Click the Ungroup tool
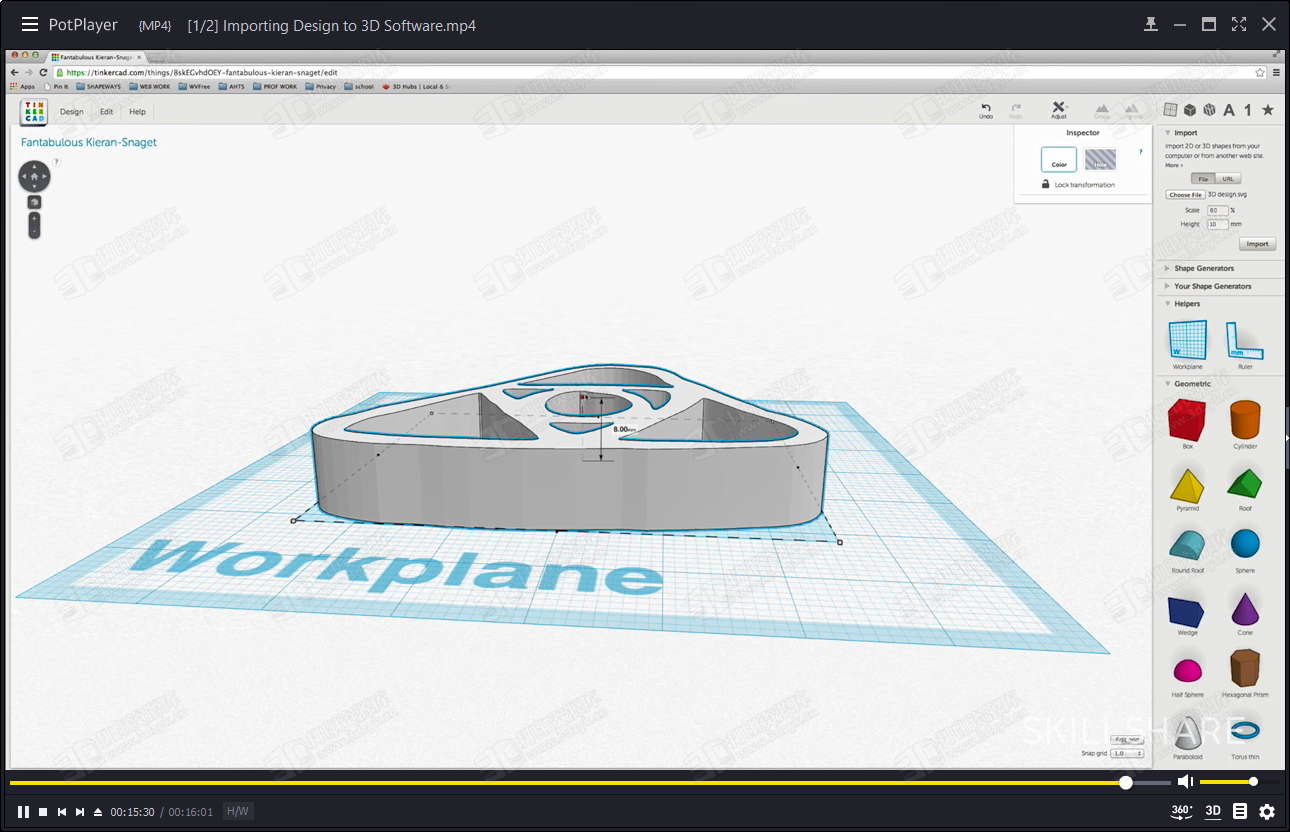Screen dimensions: 1290x832 [x=1132, y=110]
